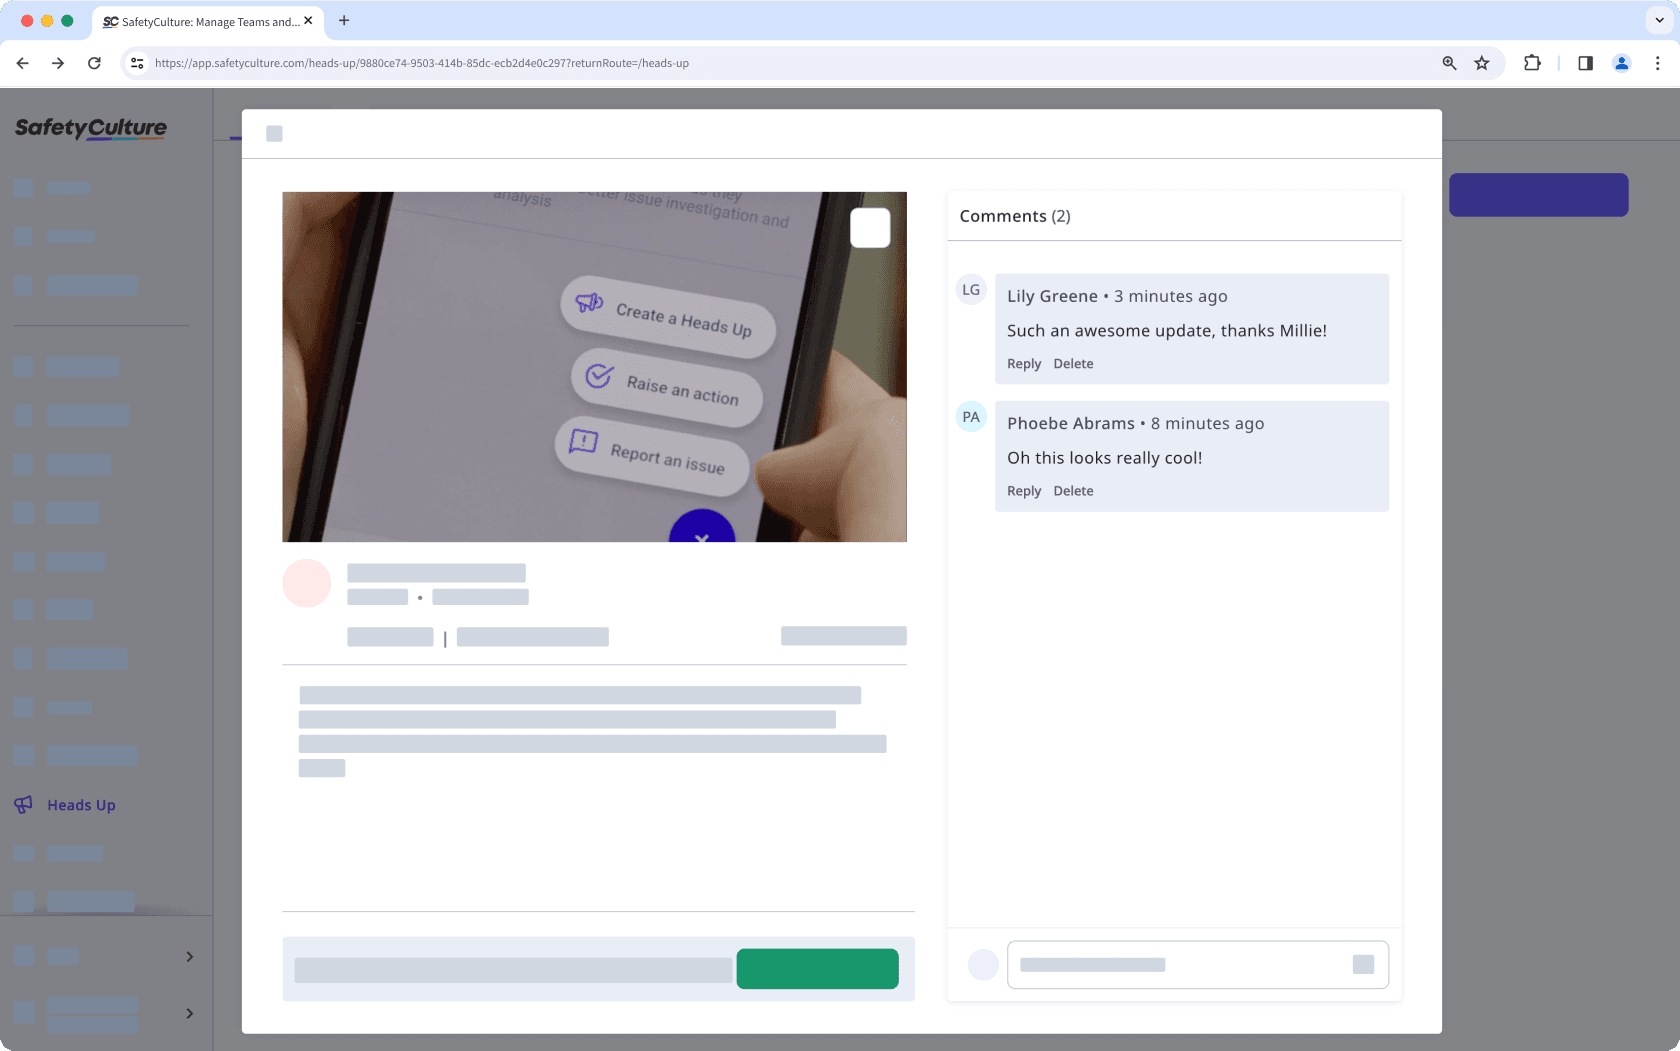
Task: Delete Phoebe Abrams' comment
Action: pyautogui.click(x=1073, y=491)
